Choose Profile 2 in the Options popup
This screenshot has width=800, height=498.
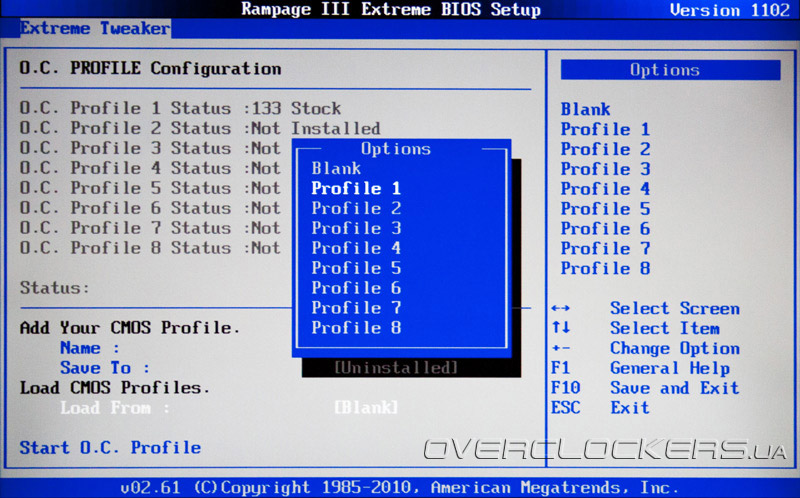[x=356, y=208]
